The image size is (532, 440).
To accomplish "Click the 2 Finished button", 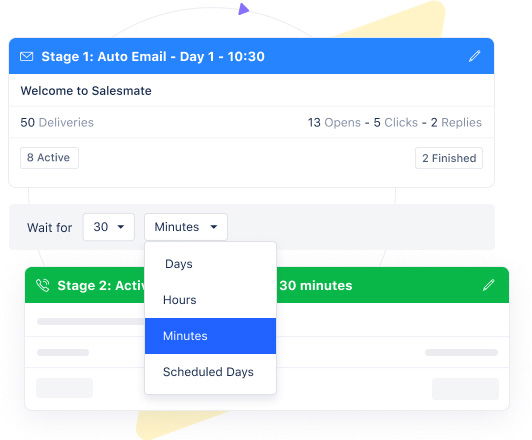I will click(x=449, y=158).
